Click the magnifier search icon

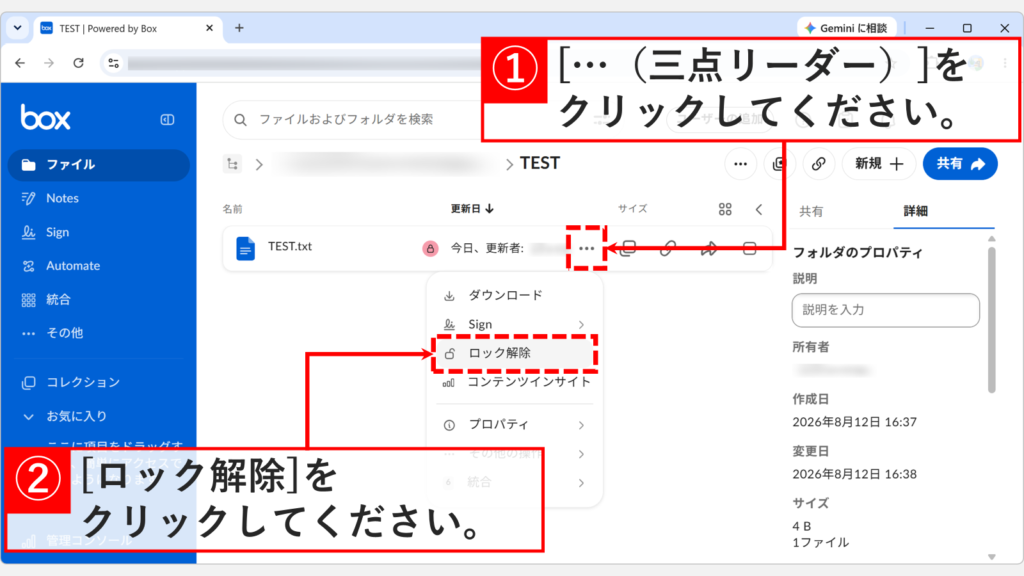[240, 120]
